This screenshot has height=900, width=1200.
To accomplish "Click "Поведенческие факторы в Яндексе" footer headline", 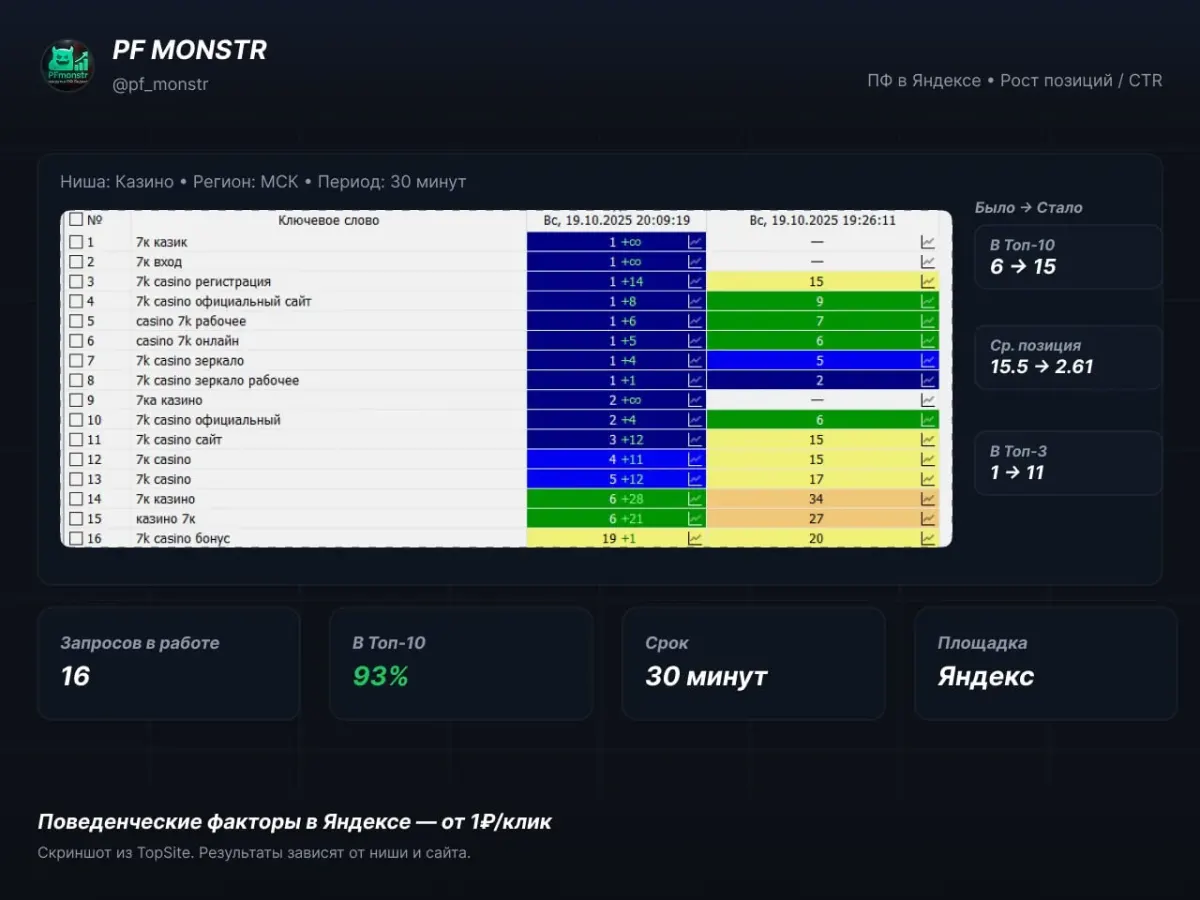I will pyautogui.click(x=223, y=822).
